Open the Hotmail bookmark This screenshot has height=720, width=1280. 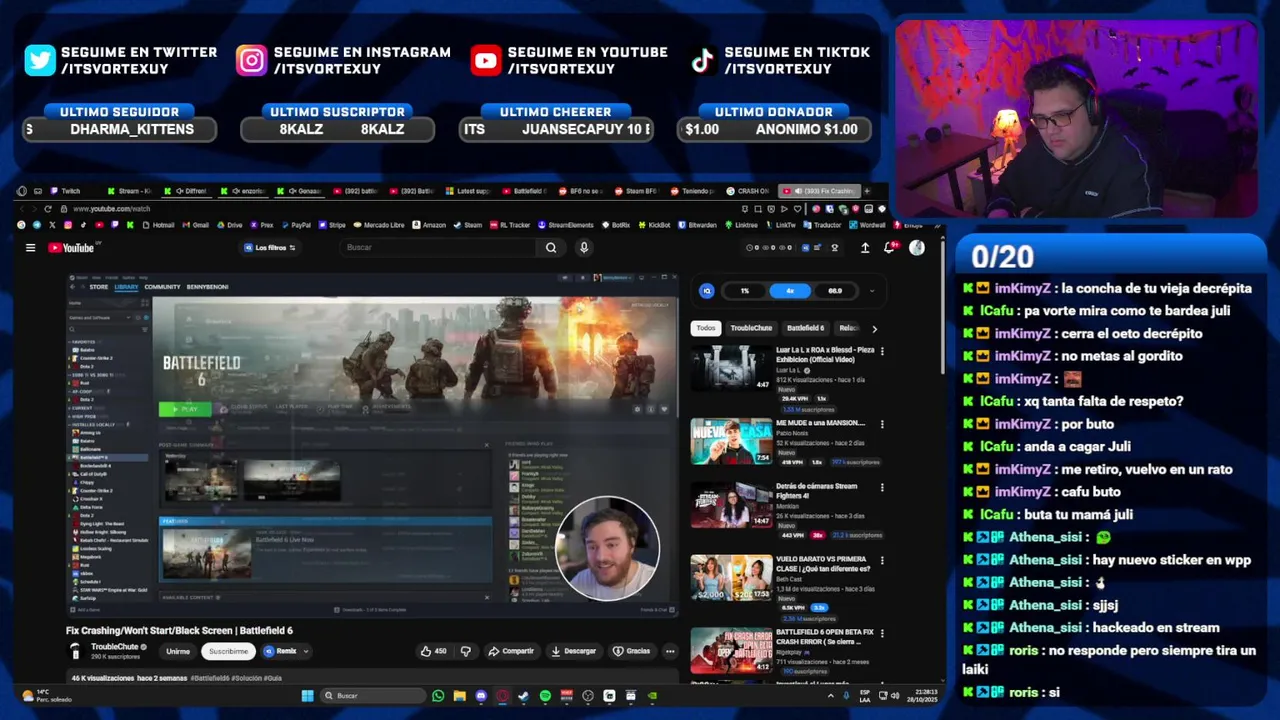(158, 225)
